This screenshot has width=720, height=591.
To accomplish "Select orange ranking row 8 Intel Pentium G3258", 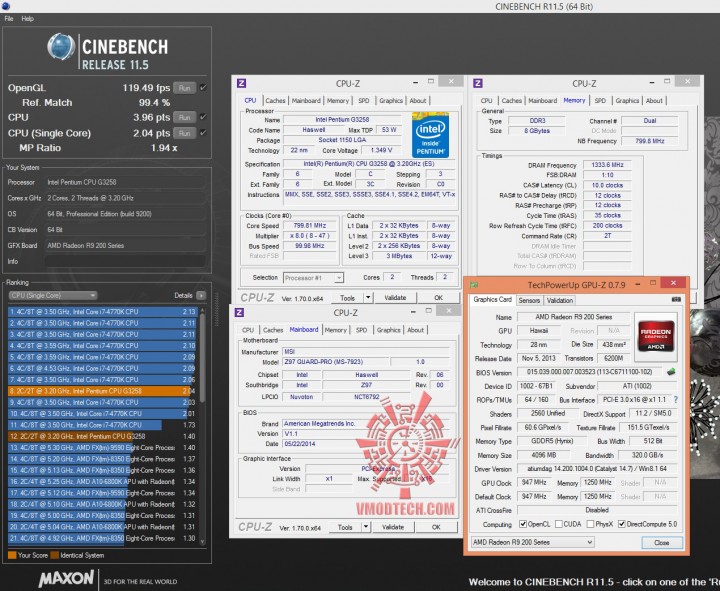I will pyautogui.click(x=102, y=391).
